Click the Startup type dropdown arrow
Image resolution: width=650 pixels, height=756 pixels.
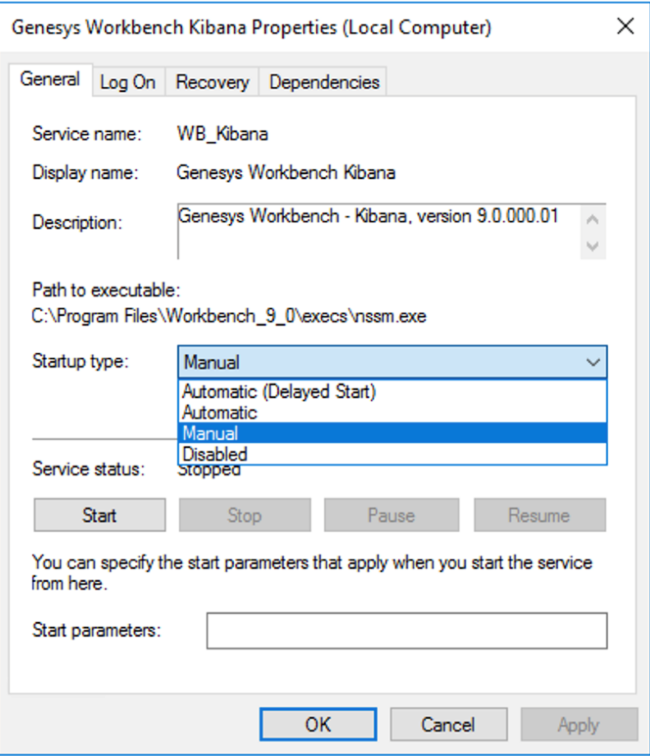(593, 362)
